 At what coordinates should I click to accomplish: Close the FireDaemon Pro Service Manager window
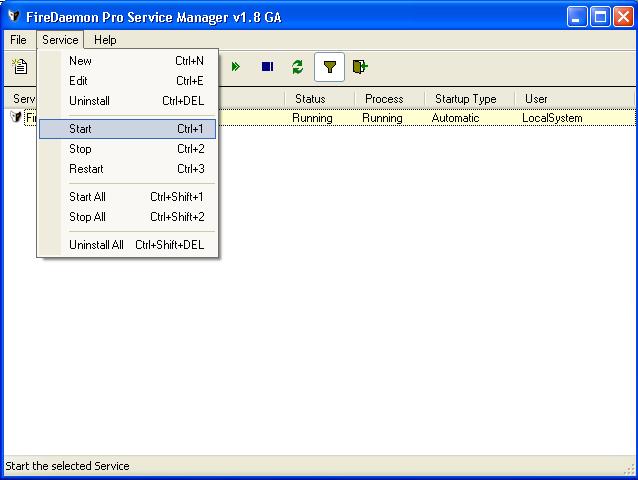[x=623, y=17]
